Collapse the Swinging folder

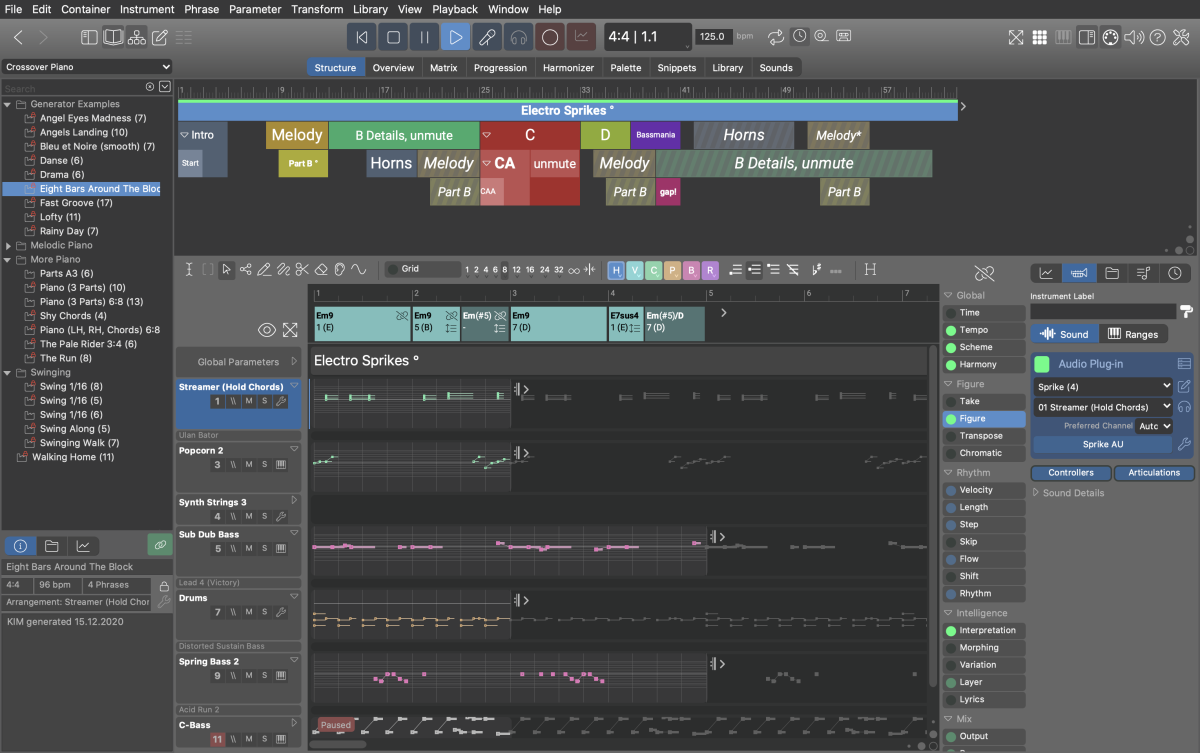[x=9, y=373]
